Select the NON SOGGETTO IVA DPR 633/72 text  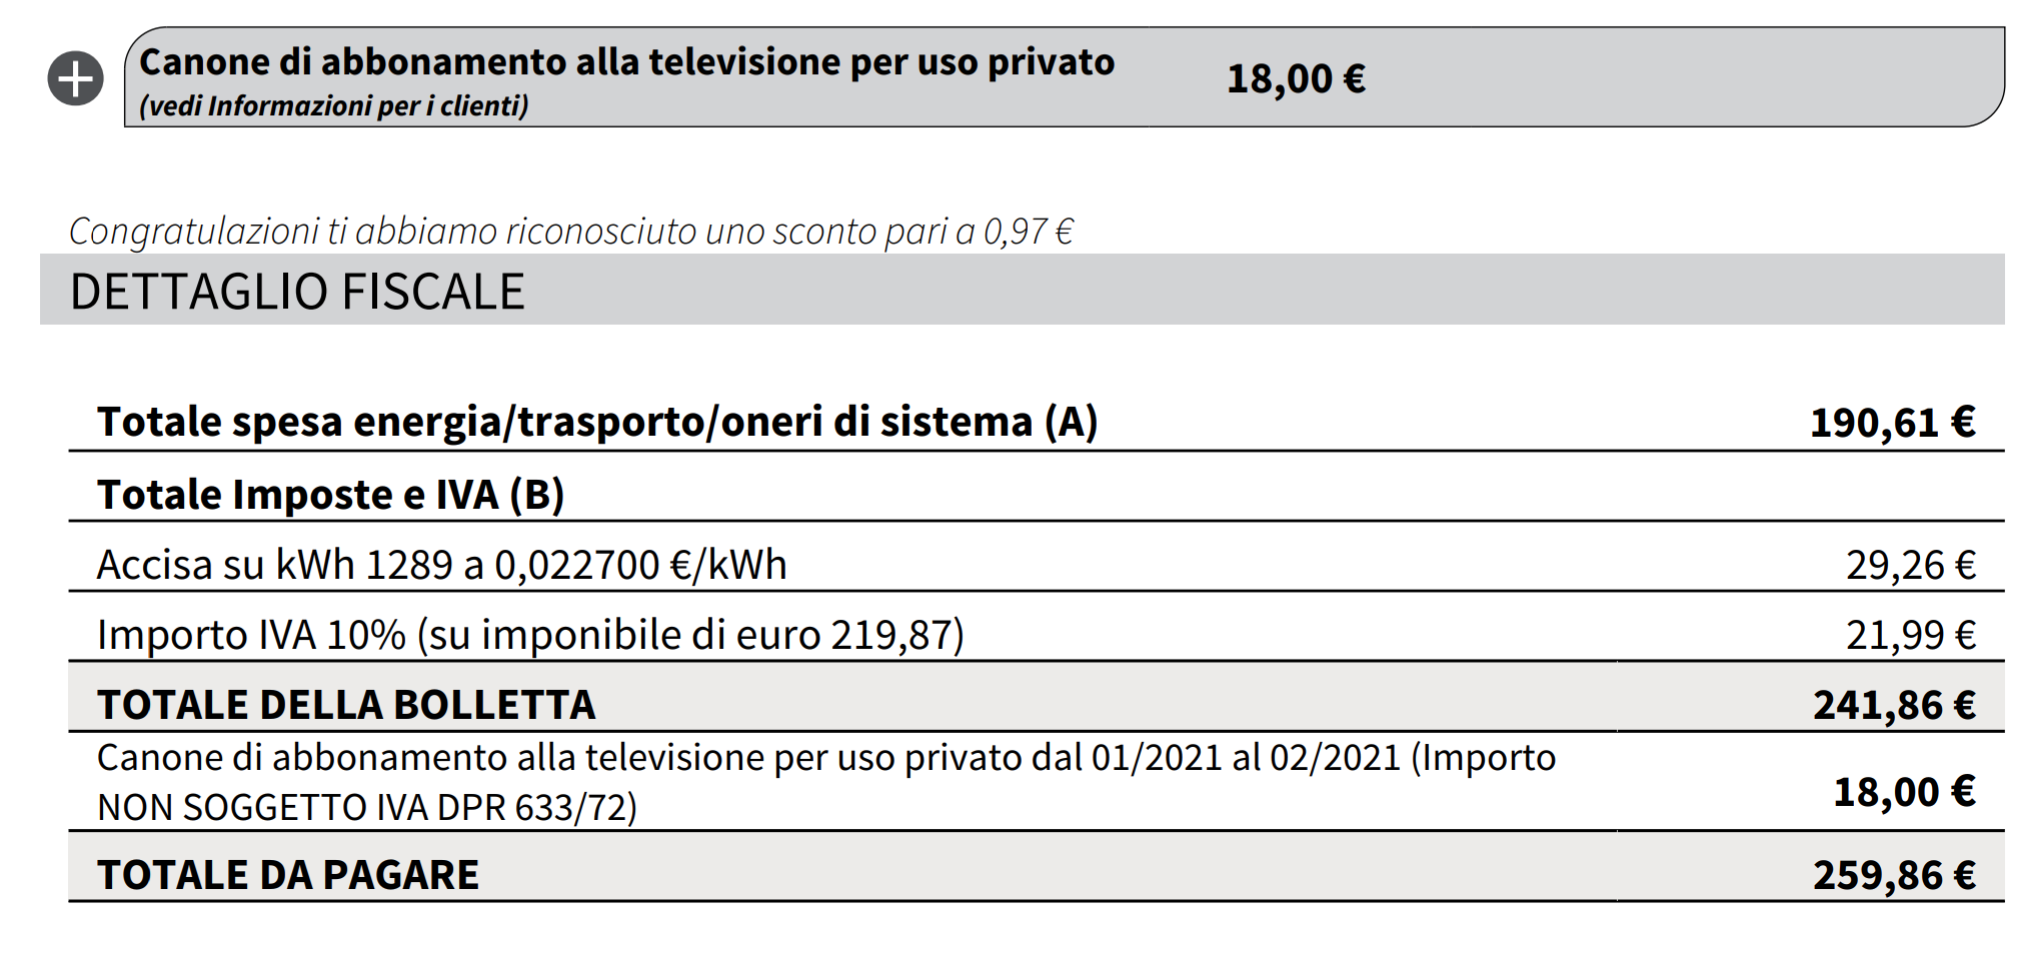(x=367, y=807)
